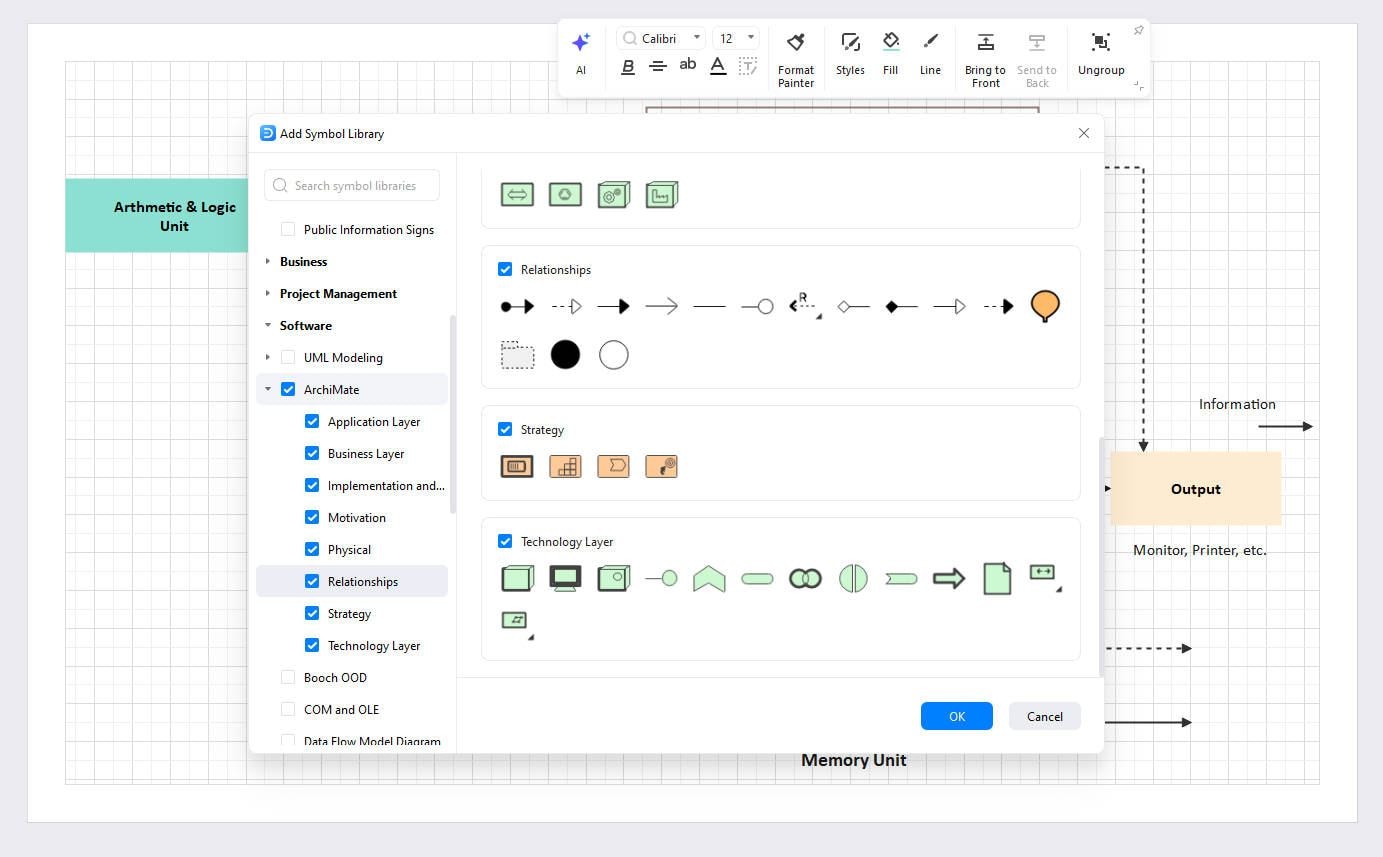Activate the Format Painter tool
Viewport: 1383px width, 857px height.
[796, 59]
